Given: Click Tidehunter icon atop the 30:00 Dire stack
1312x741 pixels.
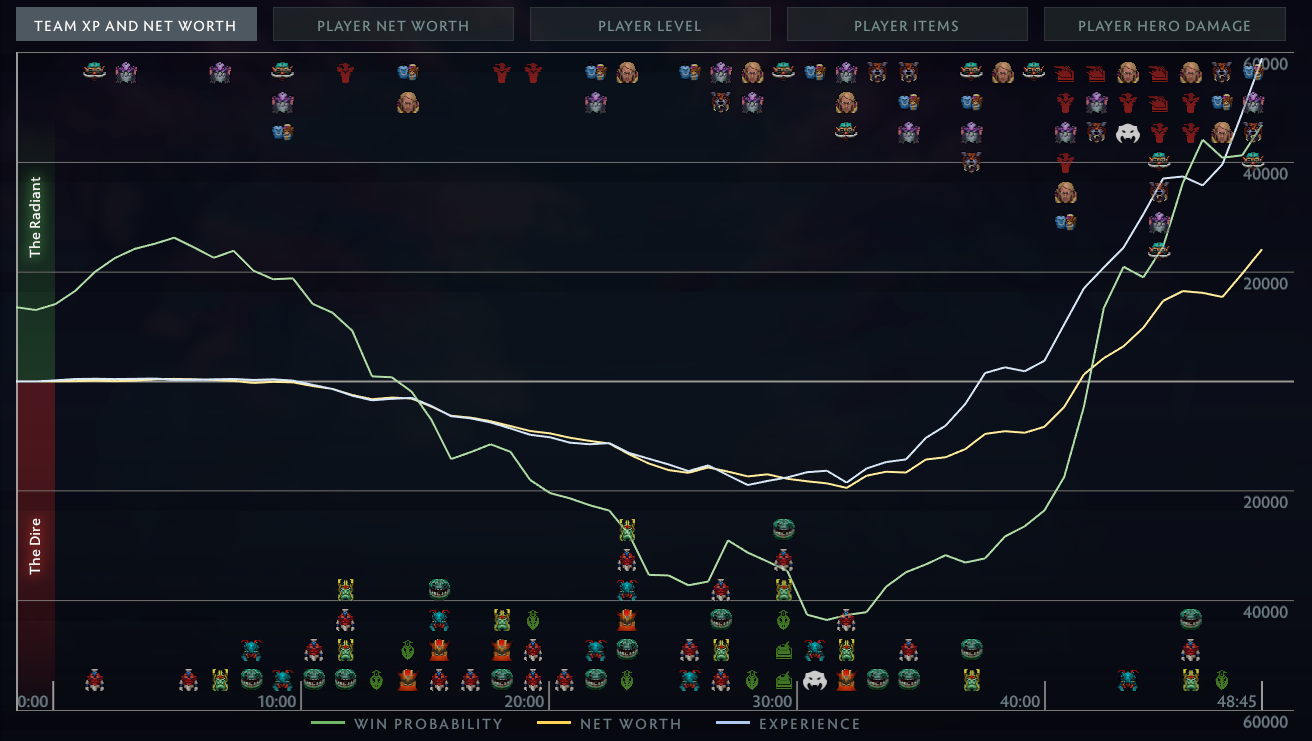Looking at the screenshot, I should pos(784,528).
